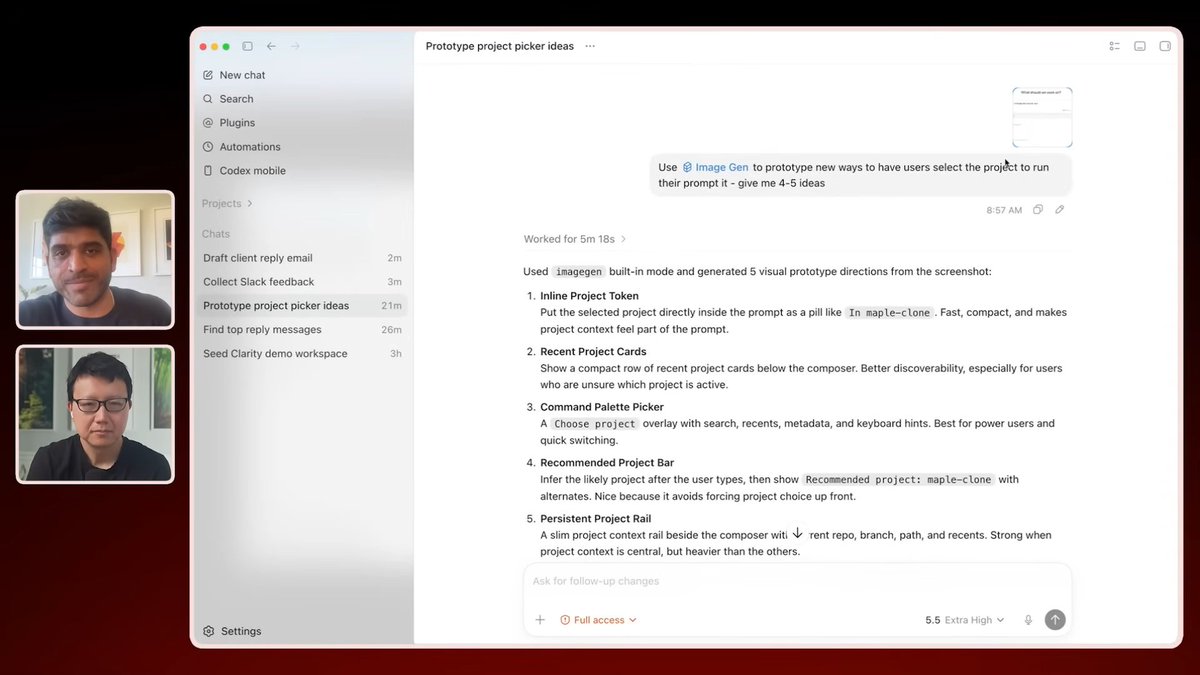Open the title's more options ellipsis
This screenshot has width=1200, height=675.
pyautogui.click(x=590, y=46)
